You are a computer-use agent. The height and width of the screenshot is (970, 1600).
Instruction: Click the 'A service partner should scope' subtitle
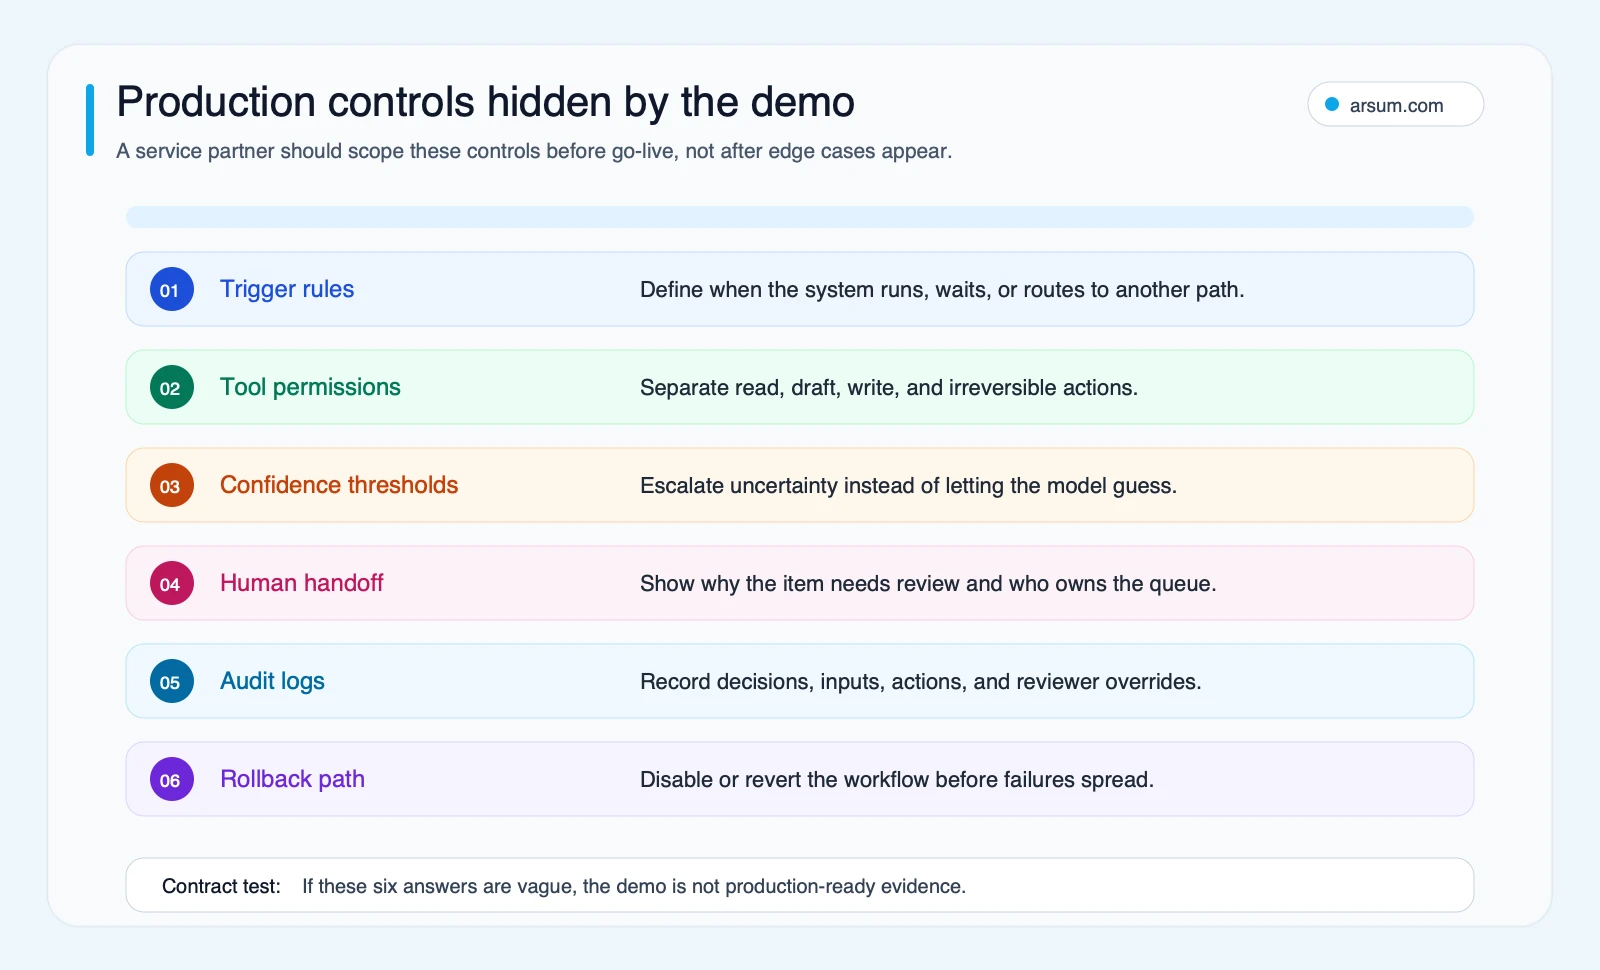pos(534,151)
